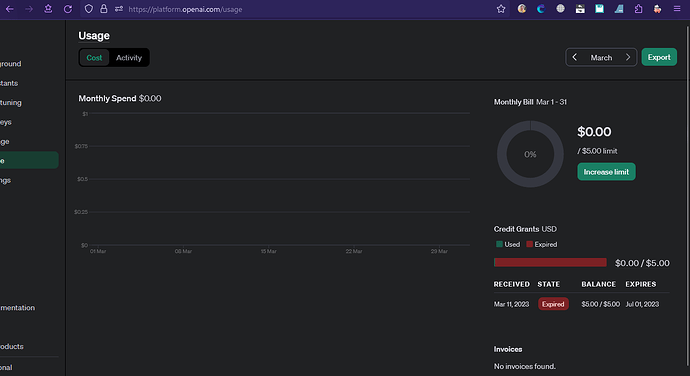Screen dimensions: 690x376
Task: Click the $0.00 / $5.00 credit total
Action: pyautogui.click(x=642, y=263)
